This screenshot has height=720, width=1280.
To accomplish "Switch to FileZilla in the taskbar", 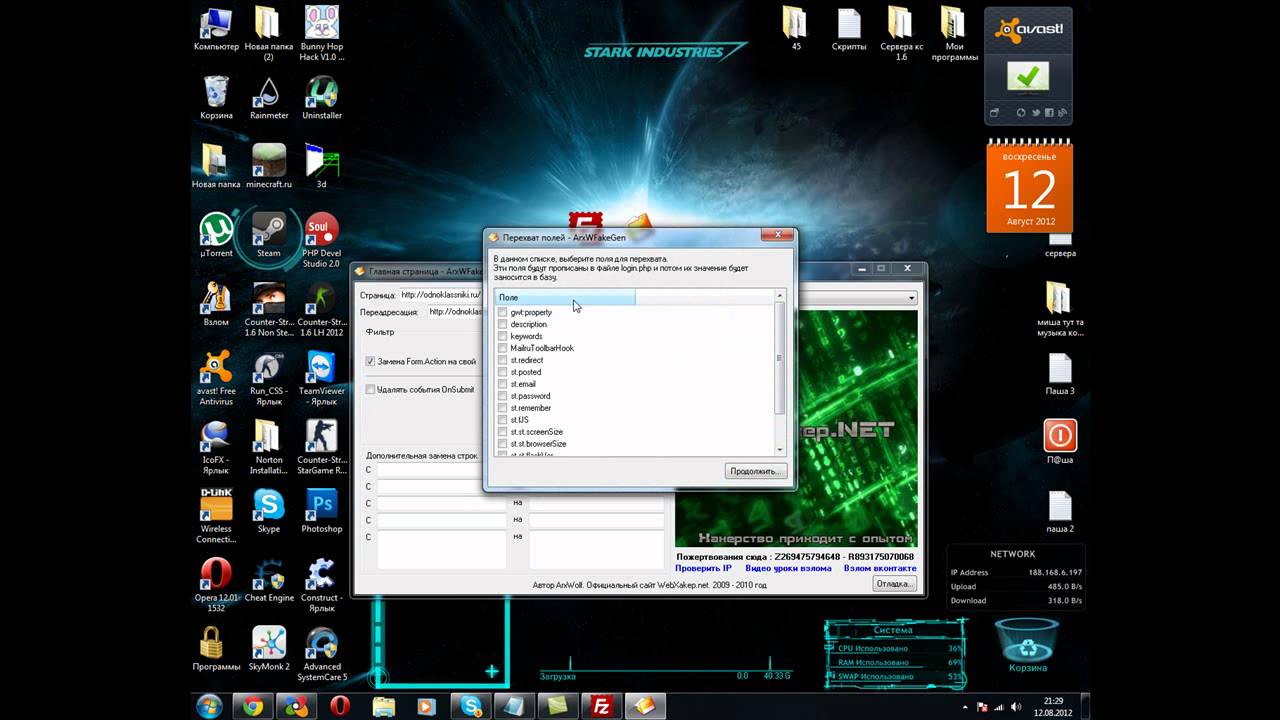I will click(x=602, y=706).
